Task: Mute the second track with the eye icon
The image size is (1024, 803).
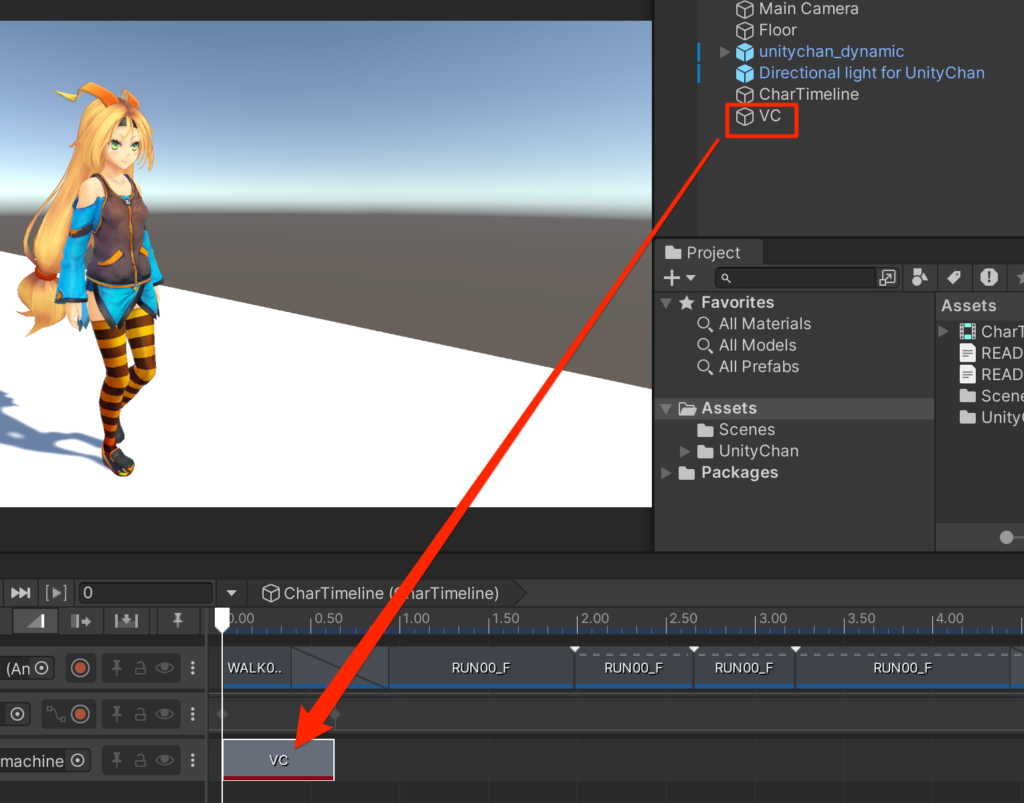Action: point(165,714)
